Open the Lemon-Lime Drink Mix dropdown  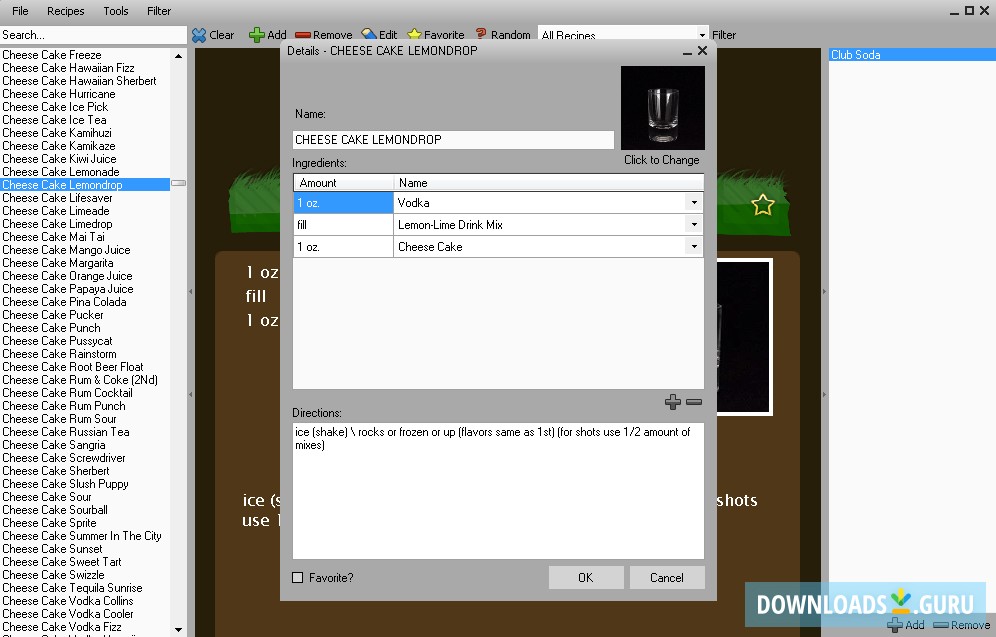694,224
